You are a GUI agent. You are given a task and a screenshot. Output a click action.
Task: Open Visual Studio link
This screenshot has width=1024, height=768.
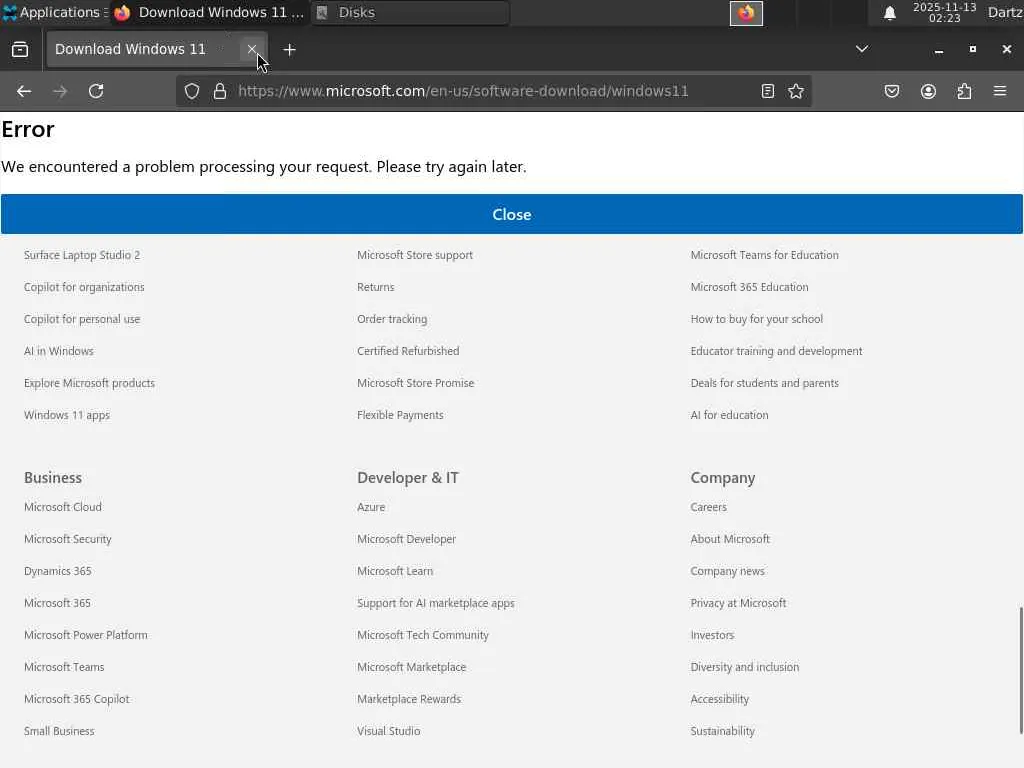(x=389, y=731)
